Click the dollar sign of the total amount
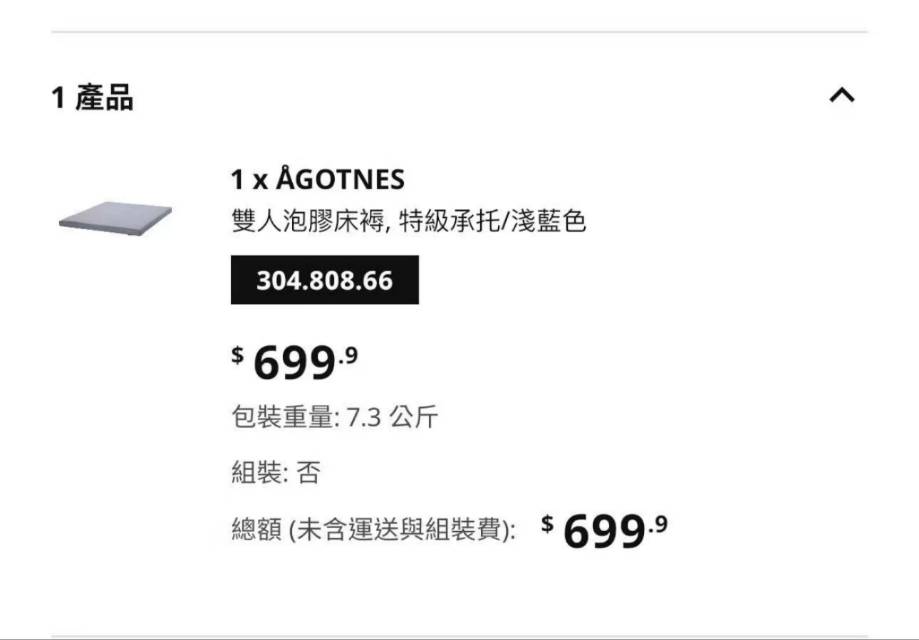This screenshot has height=640, width=919. pos(547,523)
